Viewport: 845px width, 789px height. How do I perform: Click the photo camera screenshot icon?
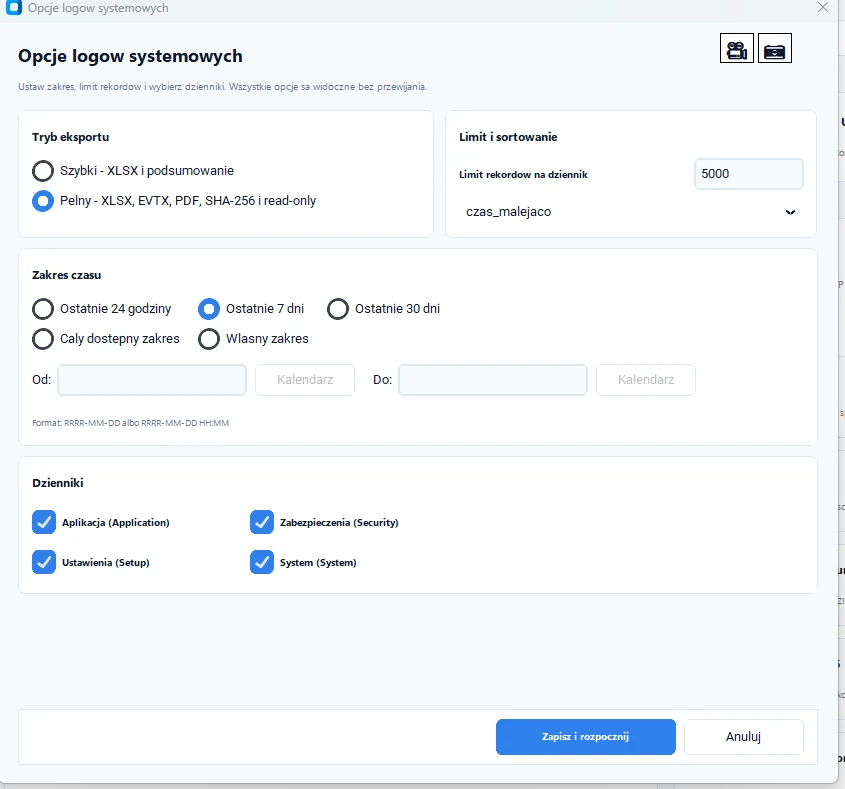click(774, 48)
